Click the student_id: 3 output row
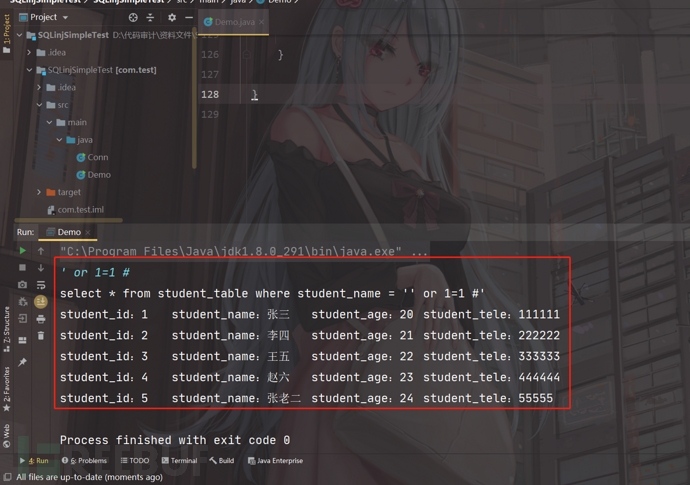This screenshot has height=485, width=690. pyautogui.click(x=310, y=356)
